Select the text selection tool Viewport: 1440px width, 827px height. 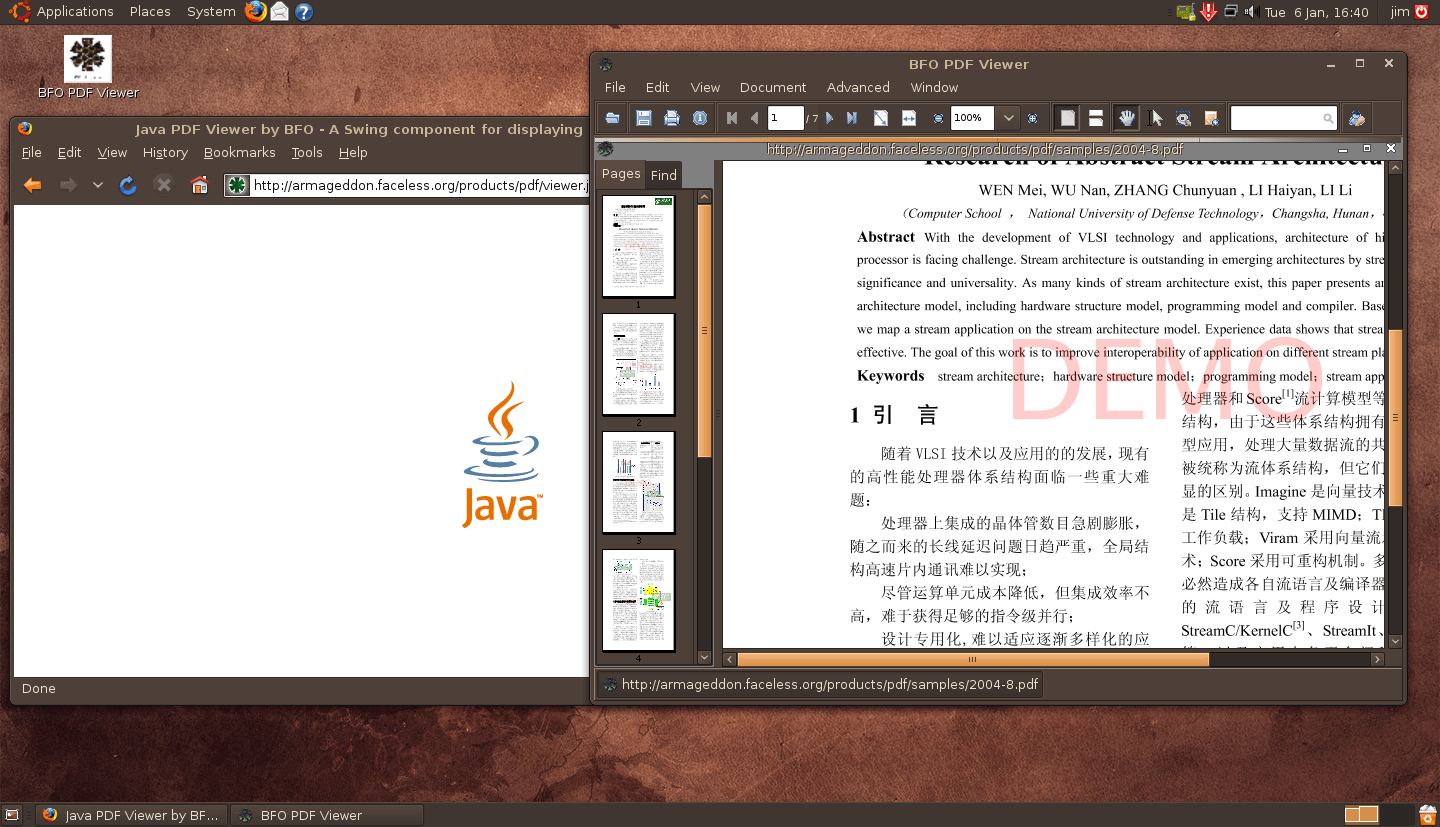tap(1156, 117)
